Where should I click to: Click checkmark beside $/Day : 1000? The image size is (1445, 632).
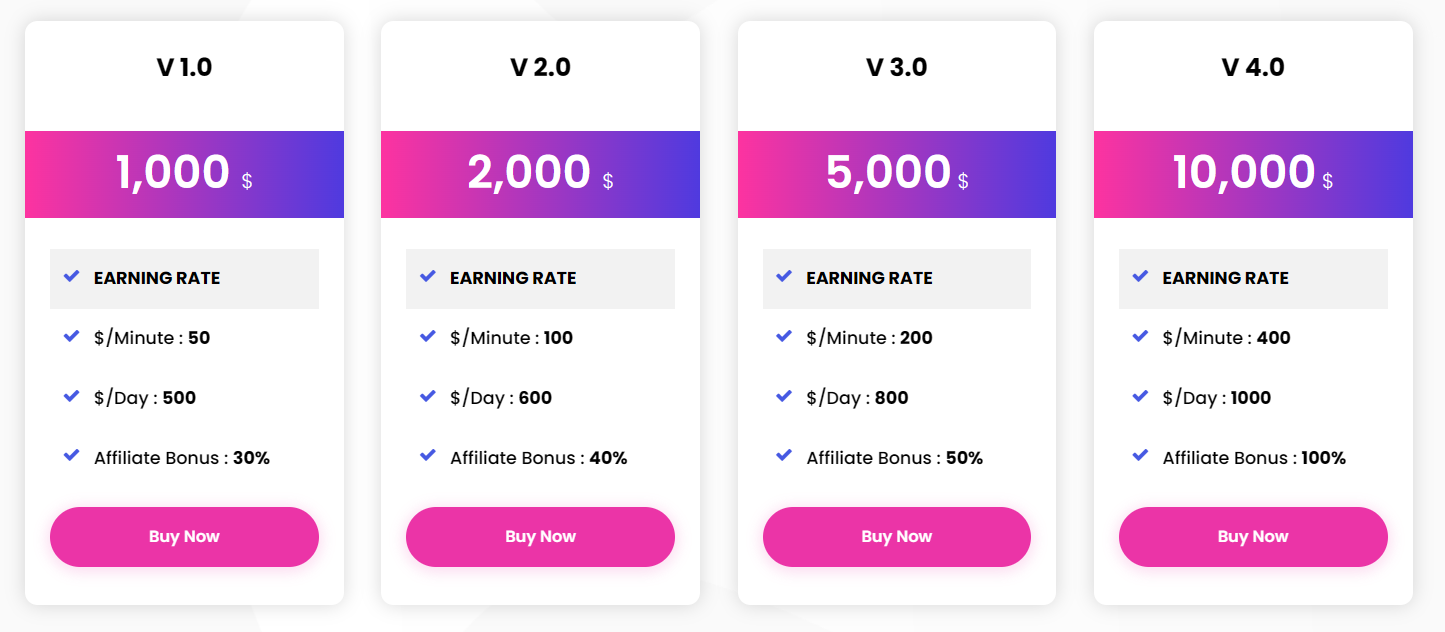(1140, 396)
